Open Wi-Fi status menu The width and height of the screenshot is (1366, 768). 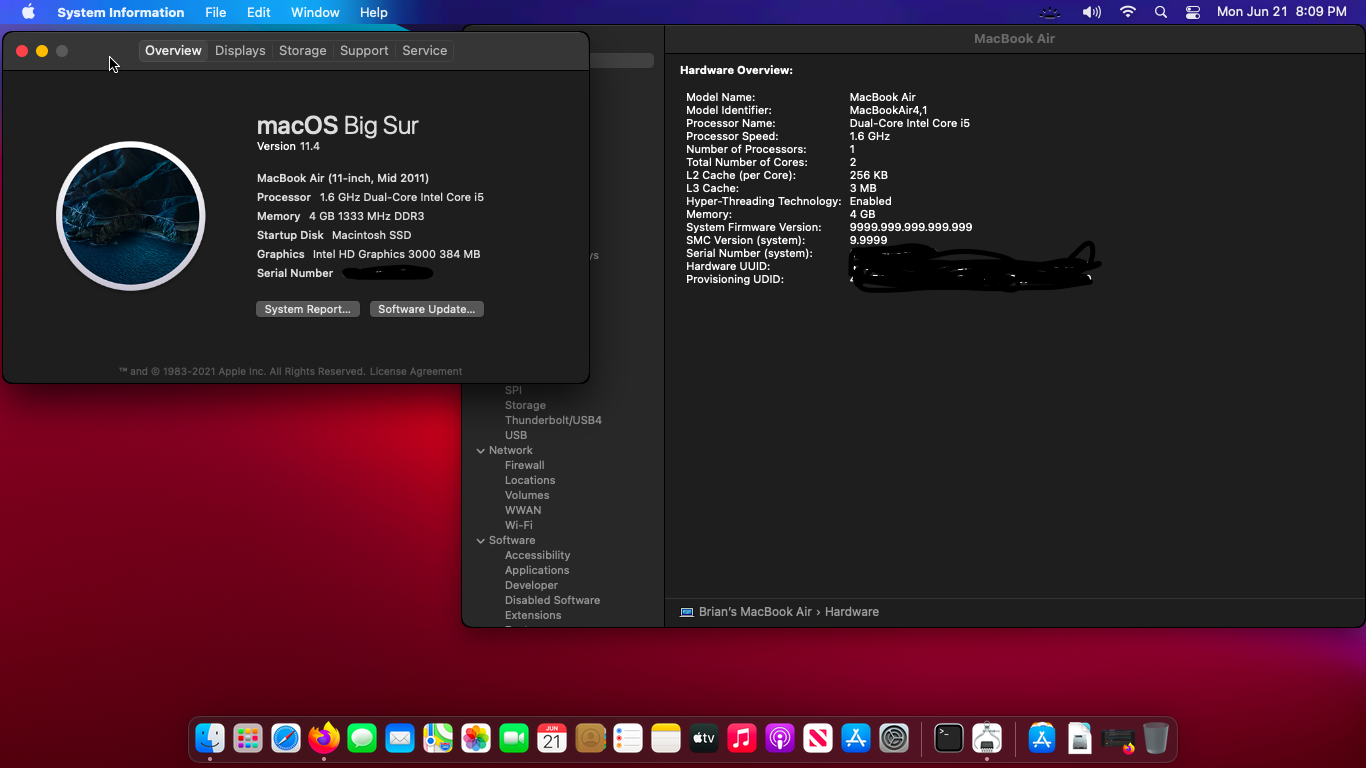tap(1128, 12)
